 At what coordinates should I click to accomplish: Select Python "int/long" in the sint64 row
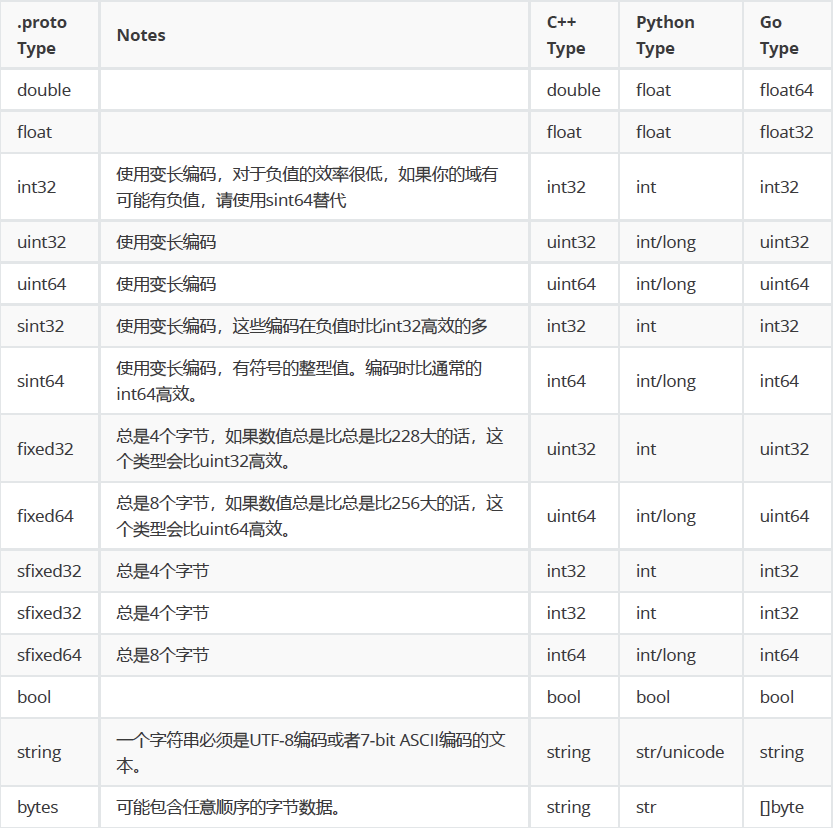tap(666, 381)
